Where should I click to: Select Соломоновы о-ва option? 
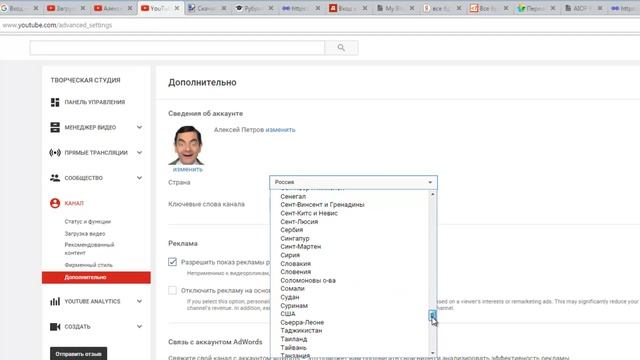pos(308,280)
